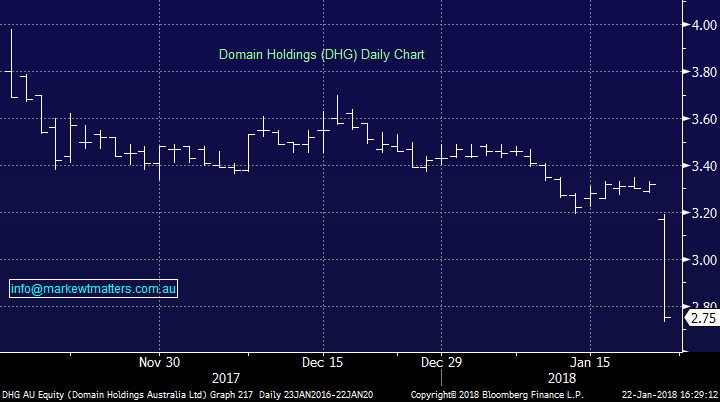Viewport: 720px width, 402px height.
Task: Click the Domain Holdings (DHG) Daily Chart title
Action: point(321,55)
